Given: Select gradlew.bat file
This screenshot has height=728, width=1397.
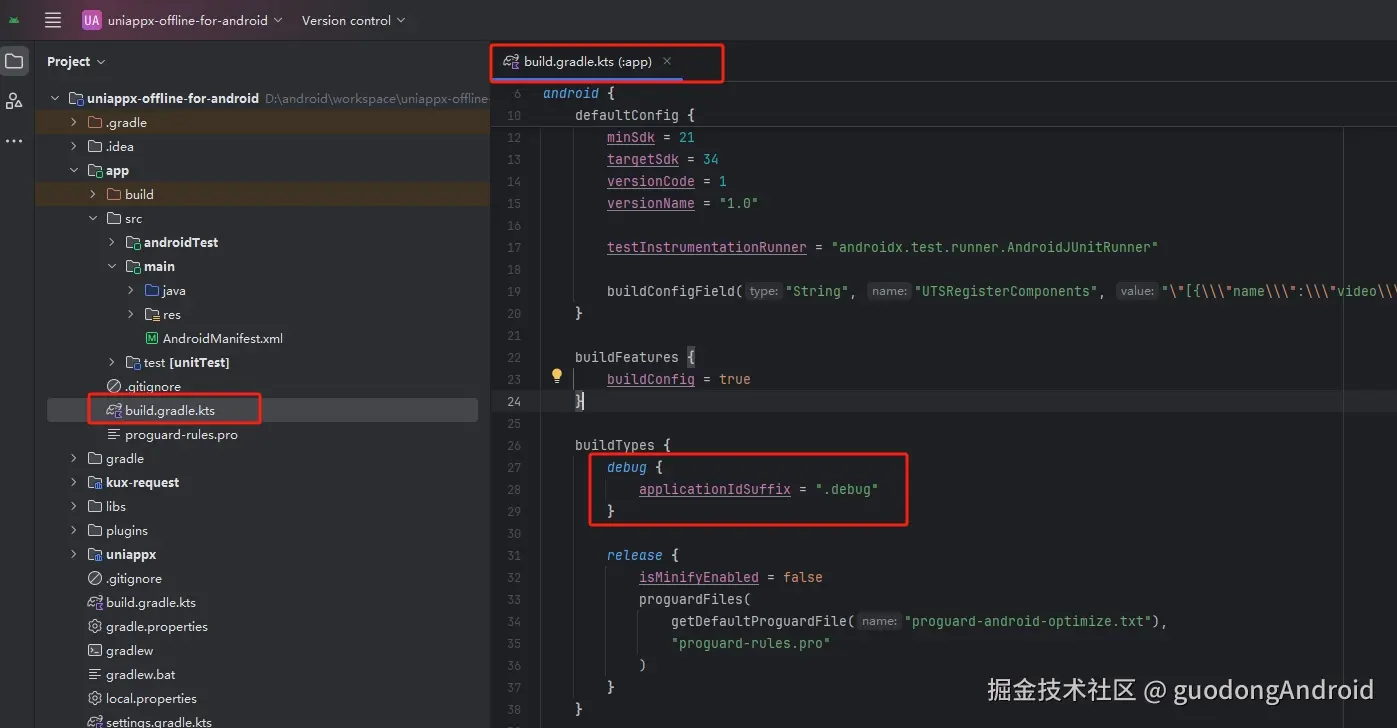Looking at the screenshot, I should click(140, 674).
